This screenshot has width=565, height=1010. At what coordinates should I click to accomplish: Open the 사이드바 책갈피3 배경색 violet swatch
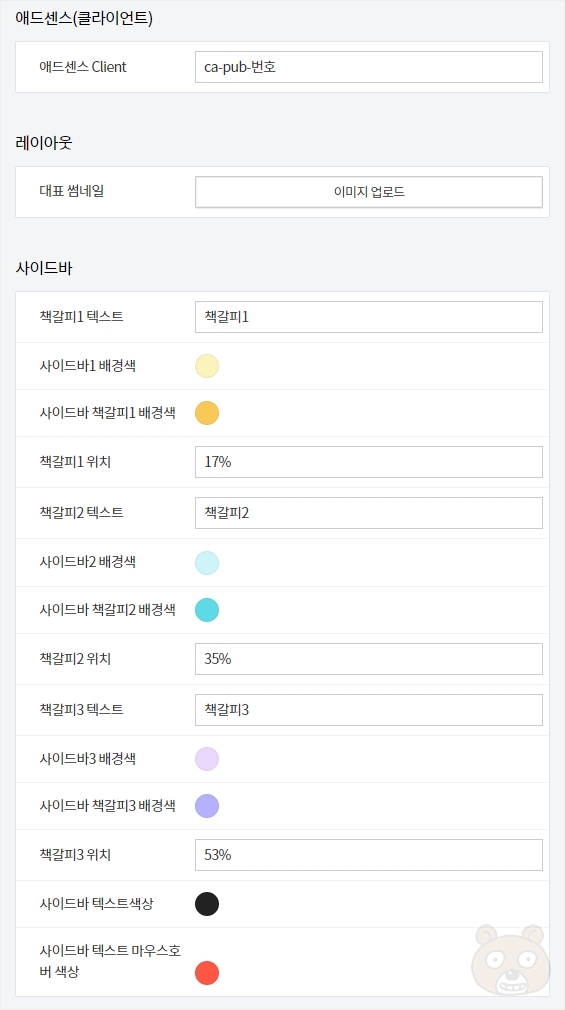tap(207, 806)
